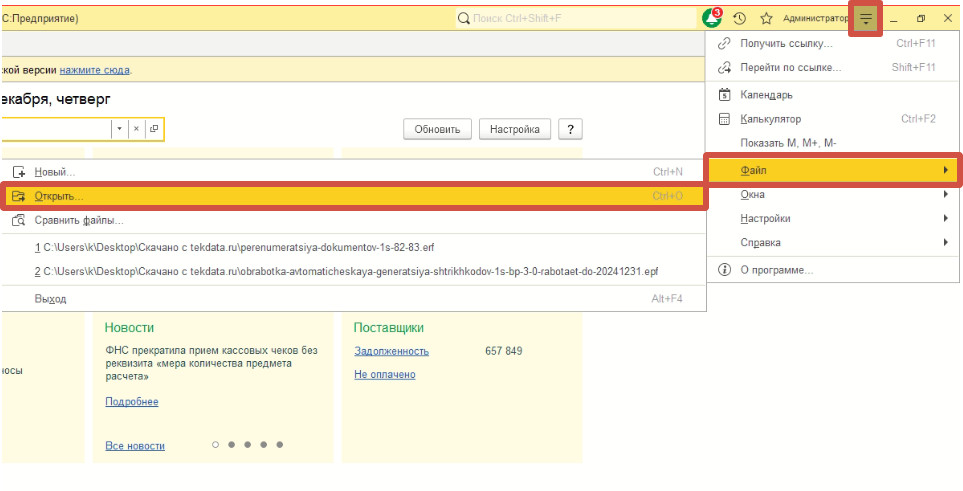Select Получить ссылку menu item
963x491 pixels.
[832, 44]
